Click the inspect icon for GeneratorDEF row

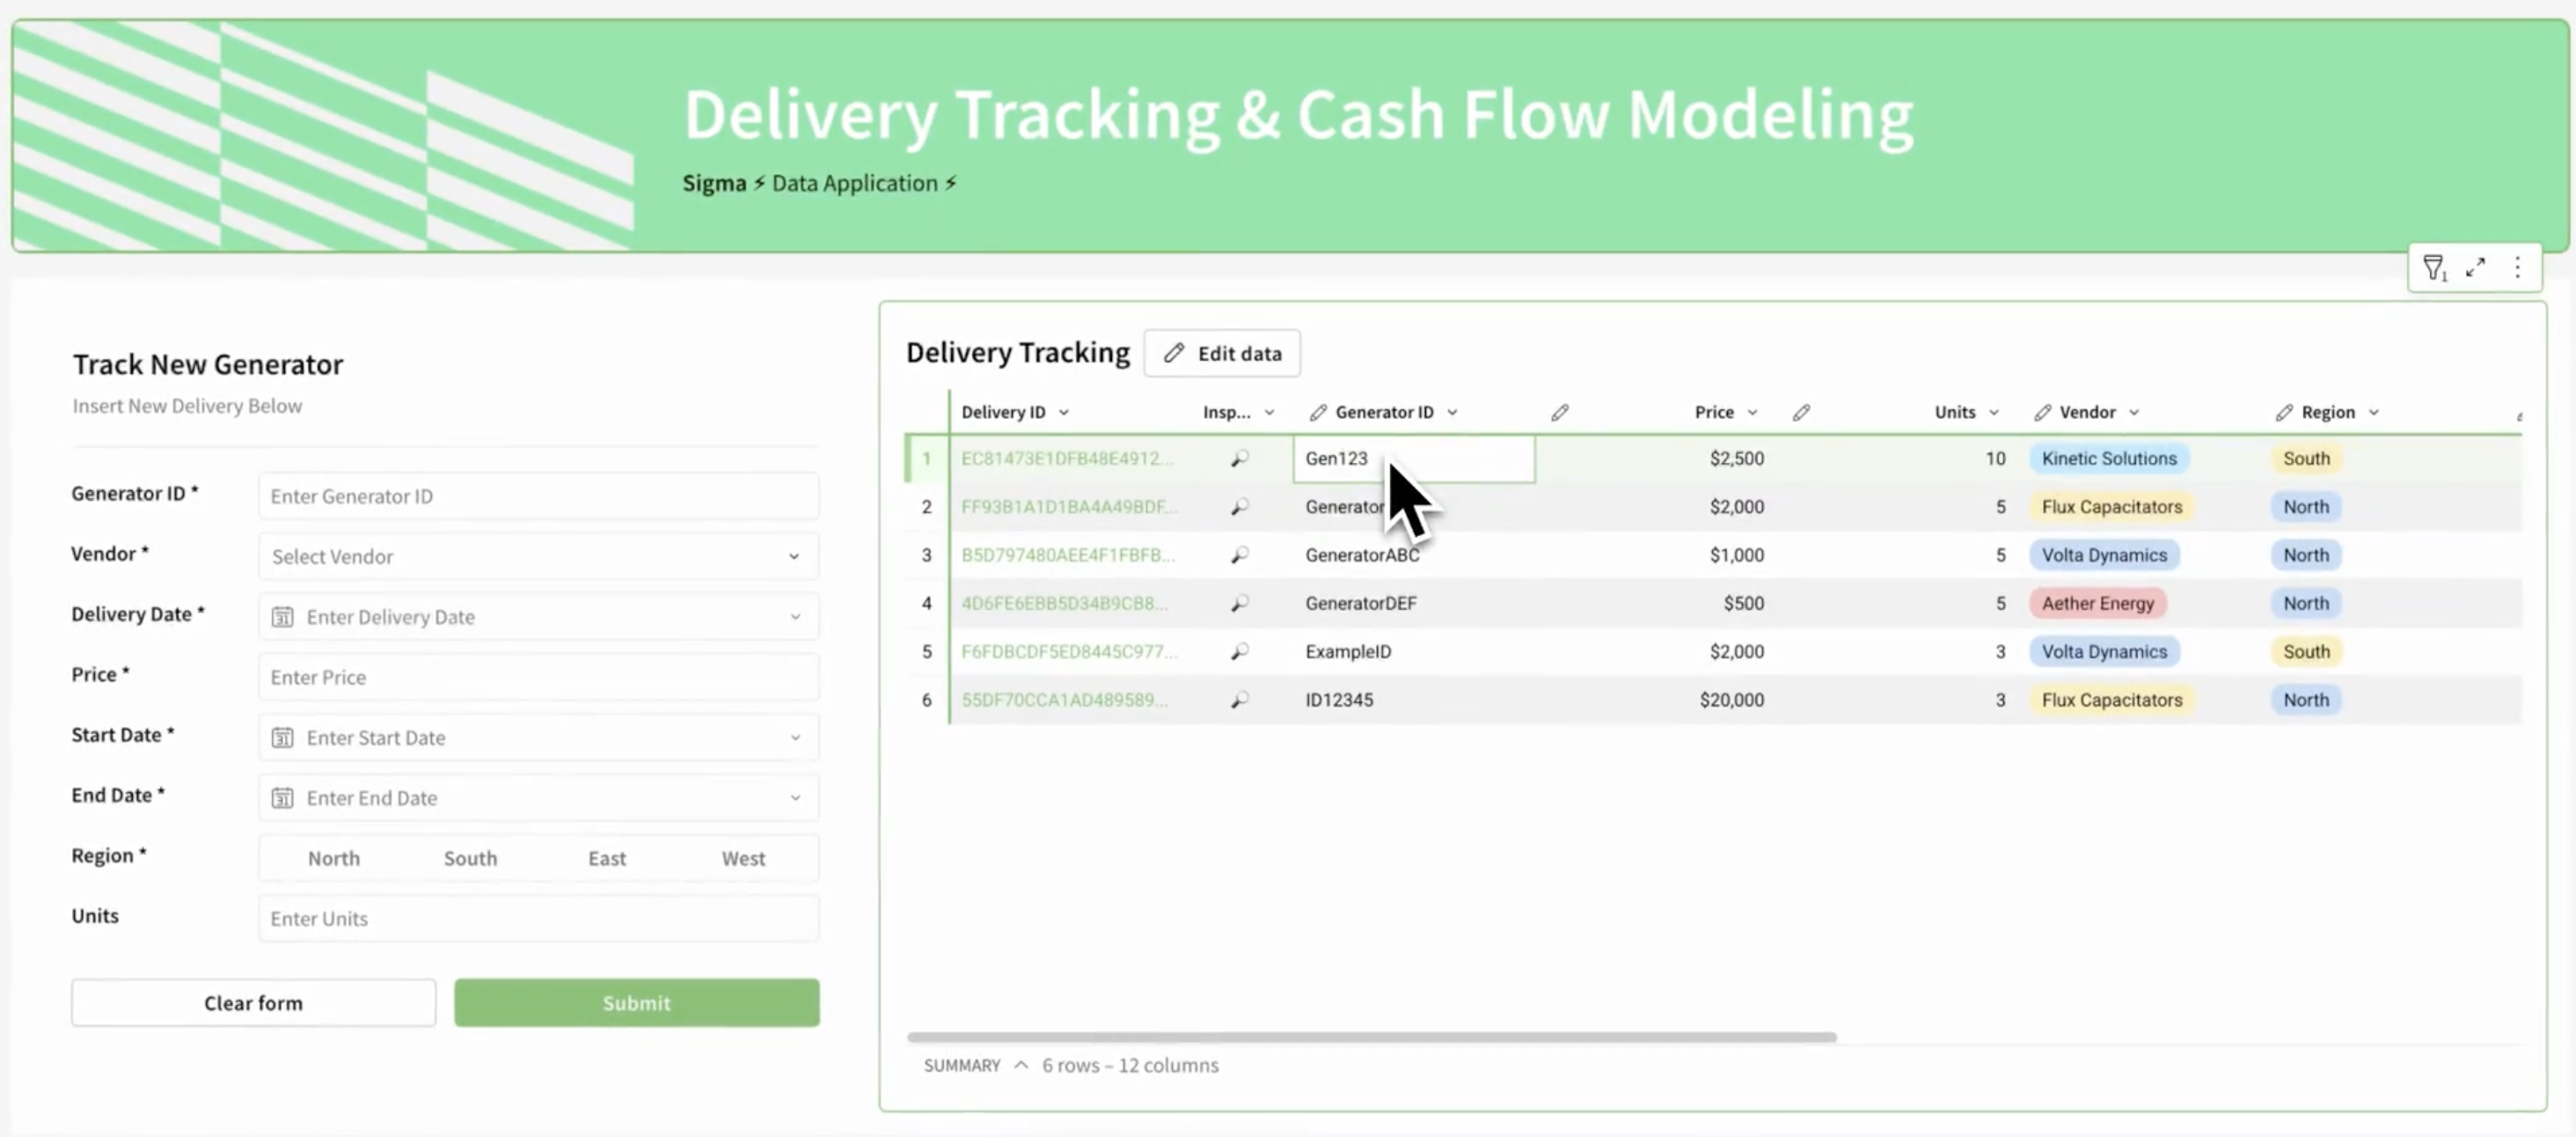pos(1239,603)
